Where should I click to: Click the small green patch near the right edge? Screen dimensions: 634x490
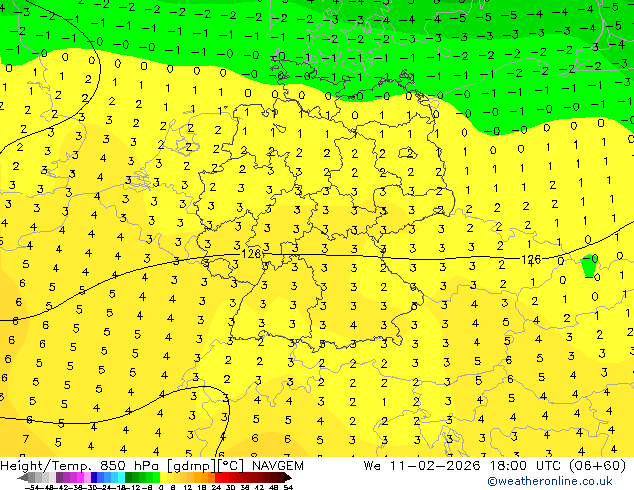click(x=589, y=267)
